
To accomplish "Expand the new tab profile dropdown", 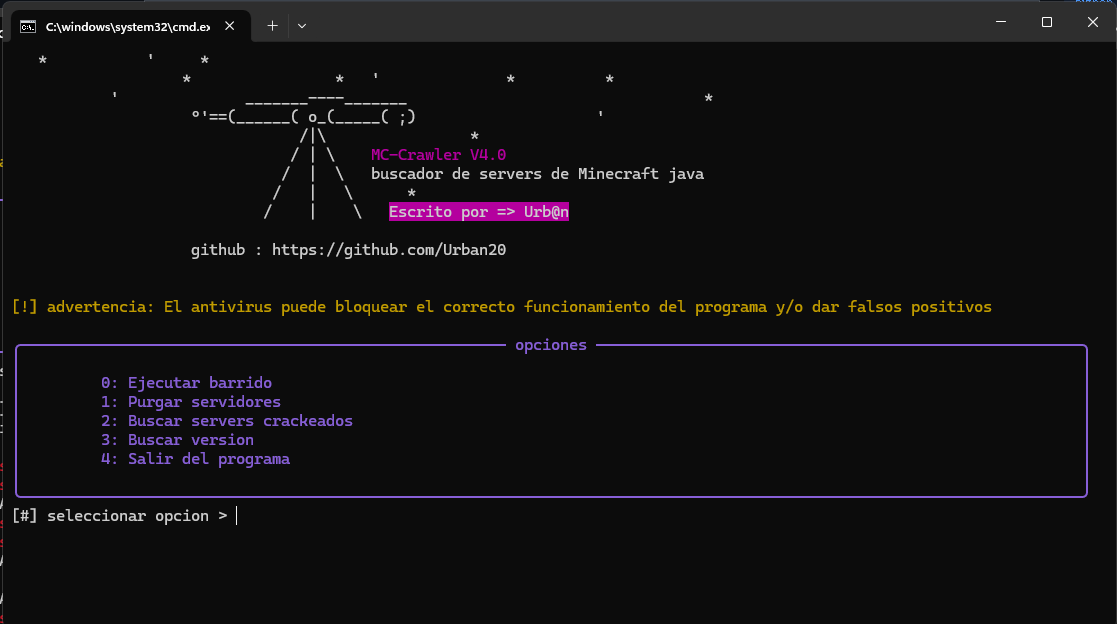I will (x=302, y=26).
